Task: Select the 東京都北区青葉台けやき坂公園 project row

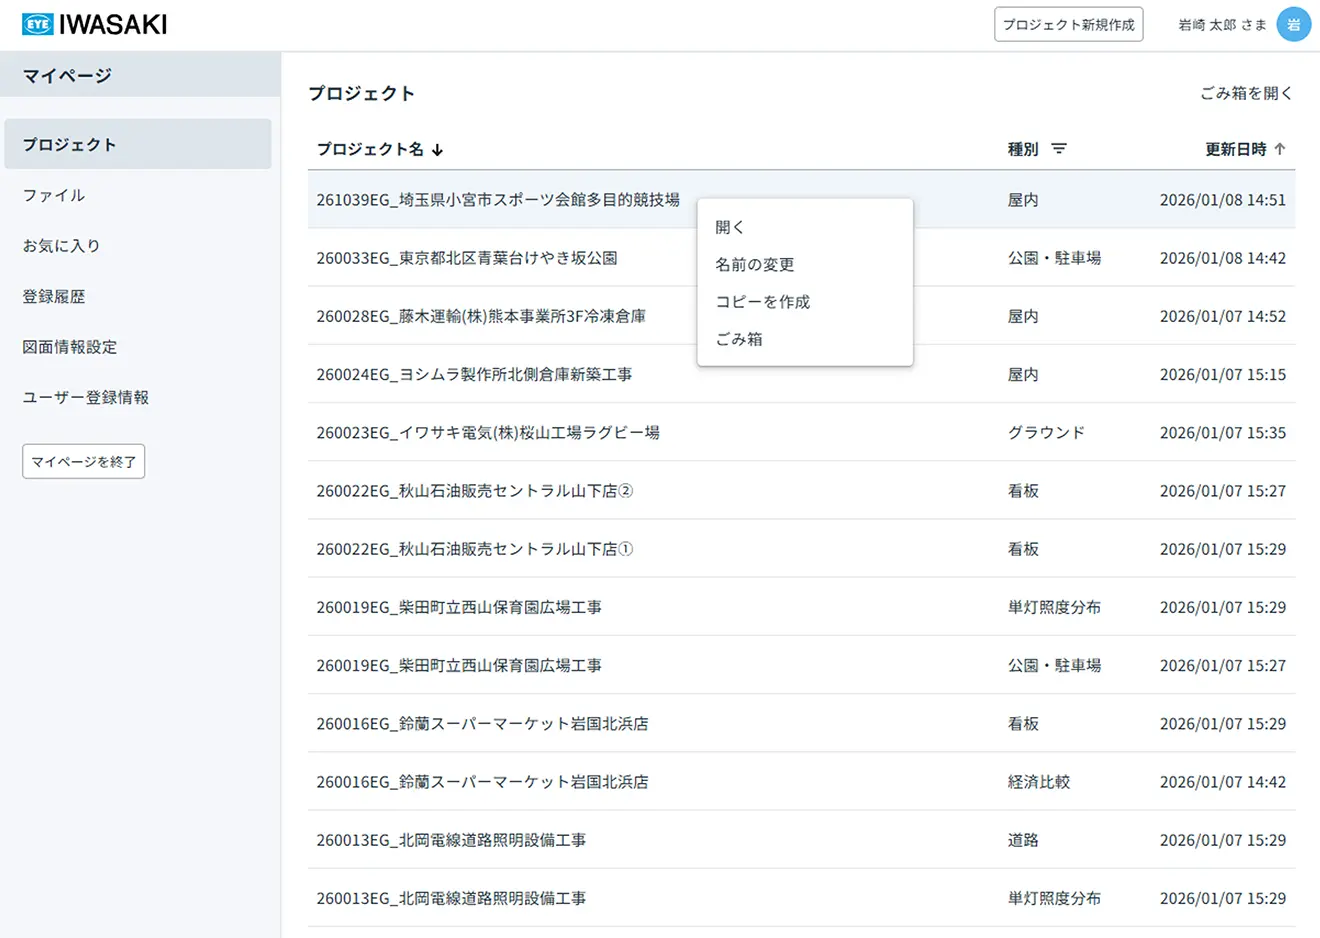Action: coord(467,258)
